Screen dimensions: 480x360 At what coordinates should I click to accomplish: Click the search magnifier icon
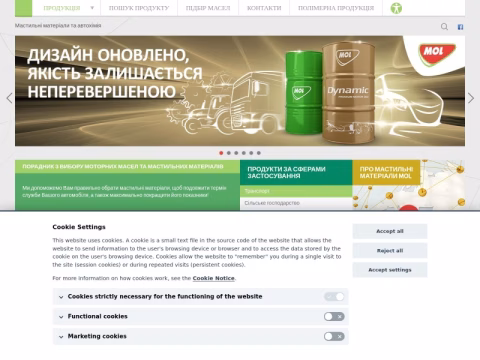pos(444,27)
